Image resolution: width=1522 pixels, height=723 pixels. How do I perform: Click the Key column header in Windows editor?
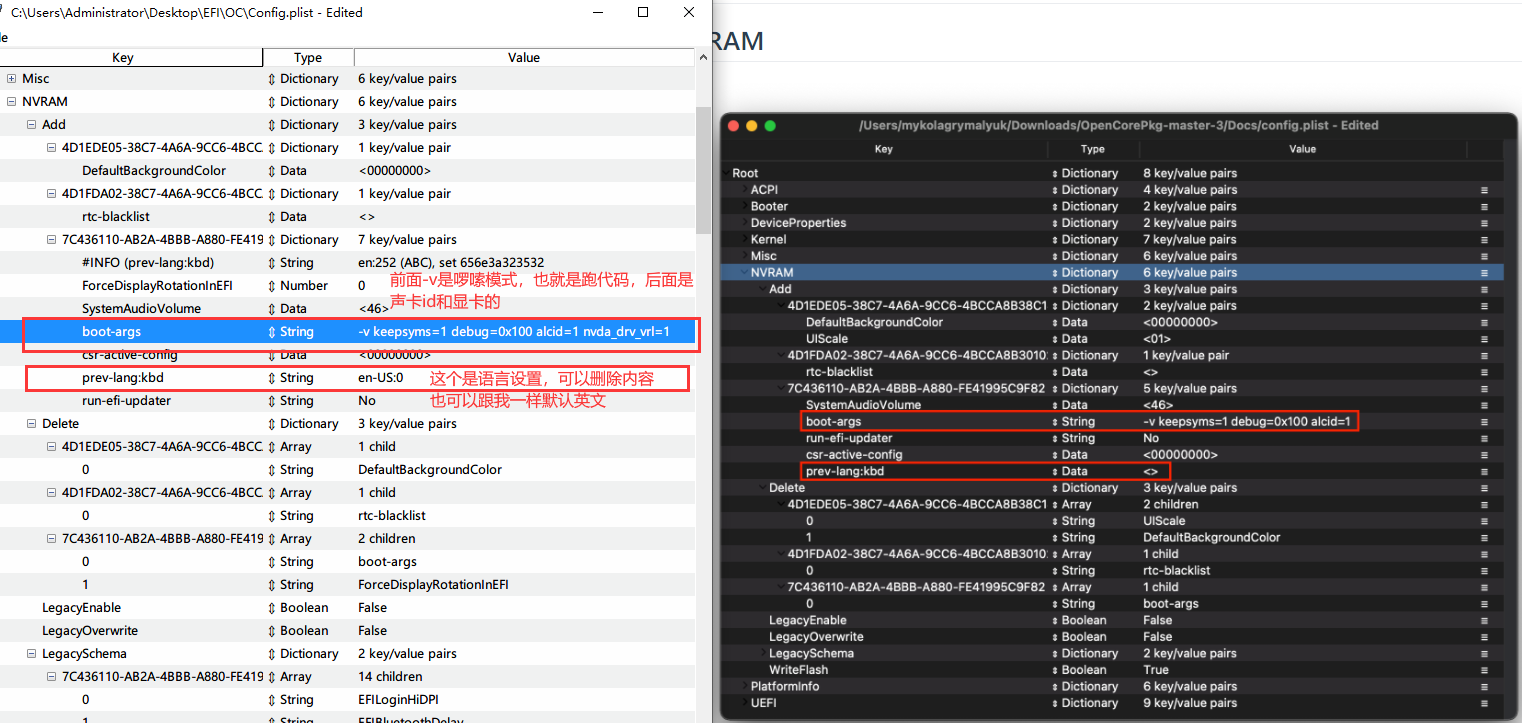point(123,58)
